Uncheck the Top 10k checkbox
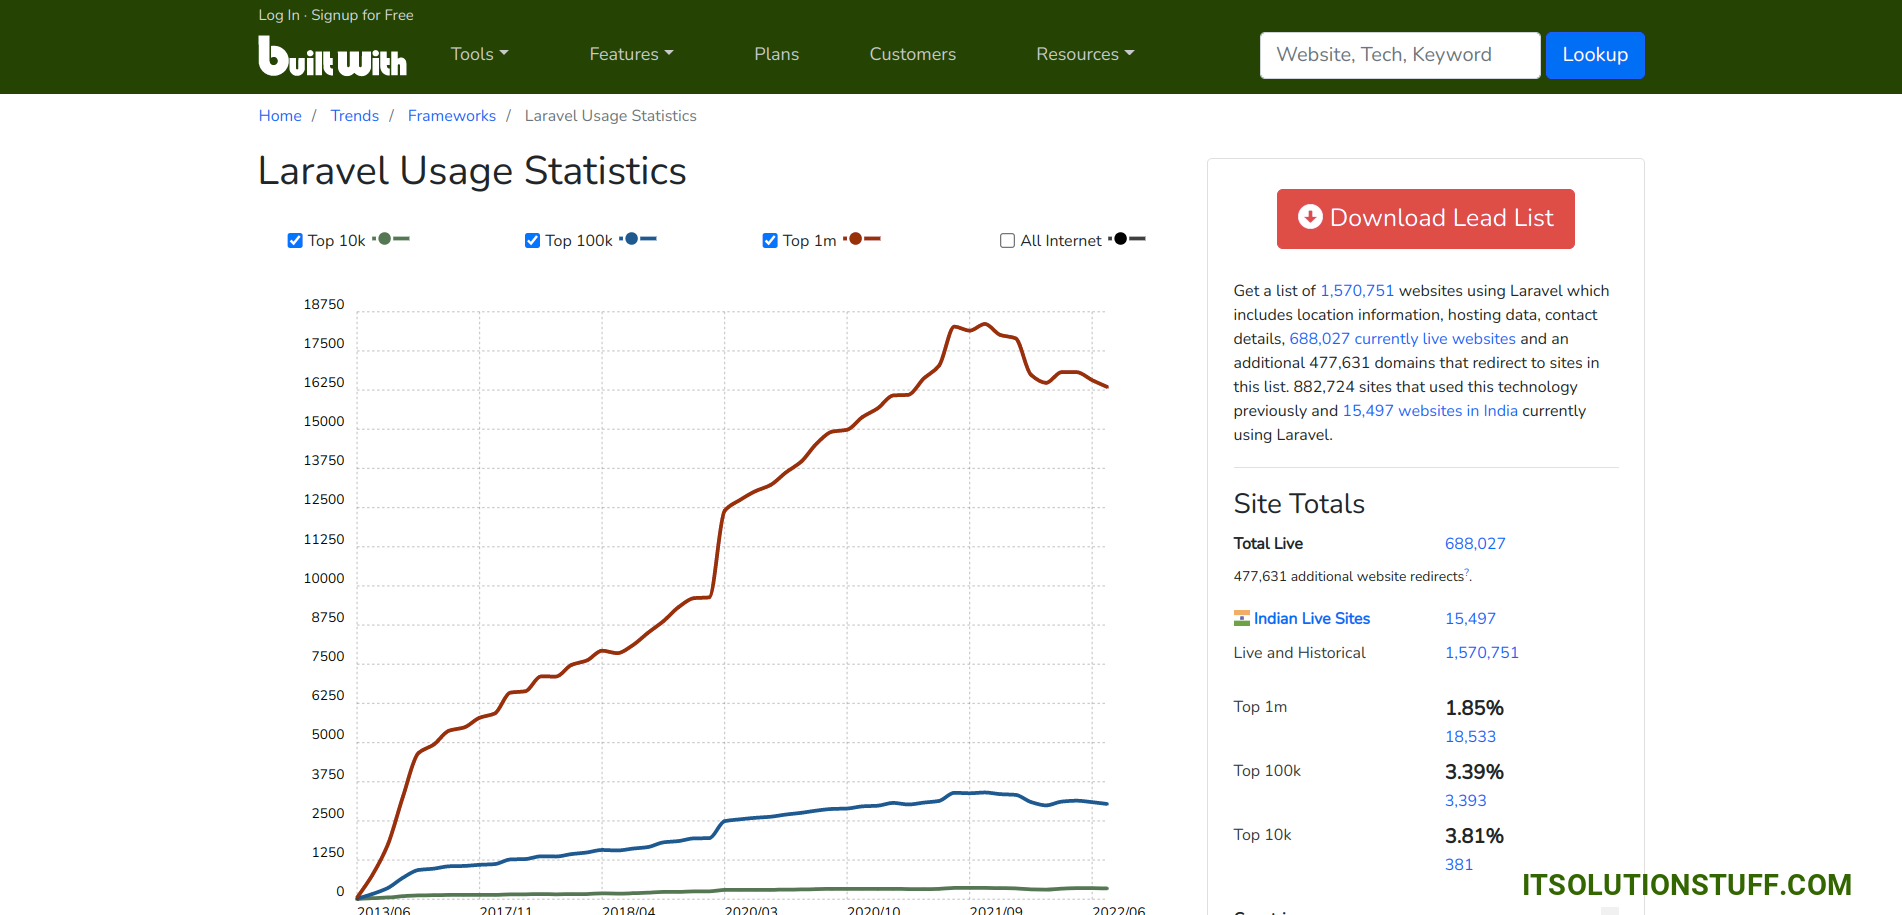 point(295,240)
